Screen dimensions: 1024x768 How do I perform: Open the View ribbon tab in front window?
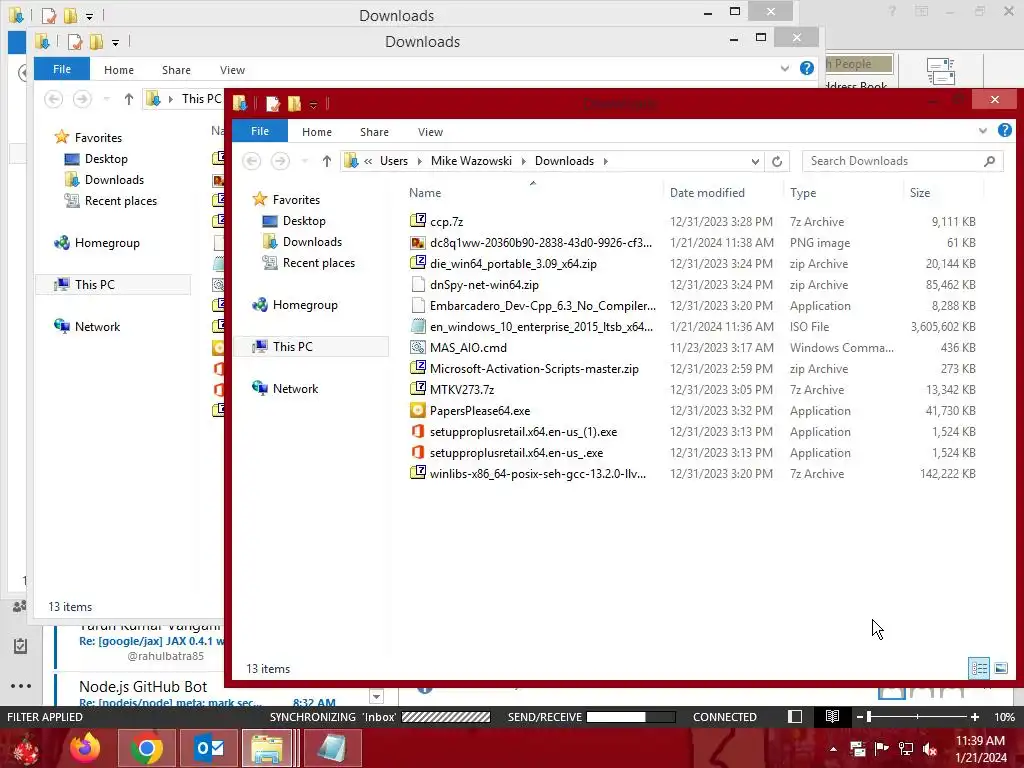[430, 132]
